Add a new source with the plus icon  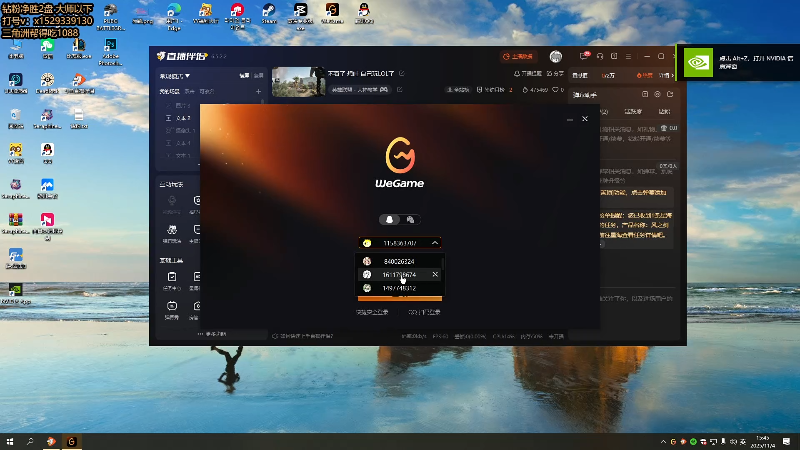[x=258, y=91]
